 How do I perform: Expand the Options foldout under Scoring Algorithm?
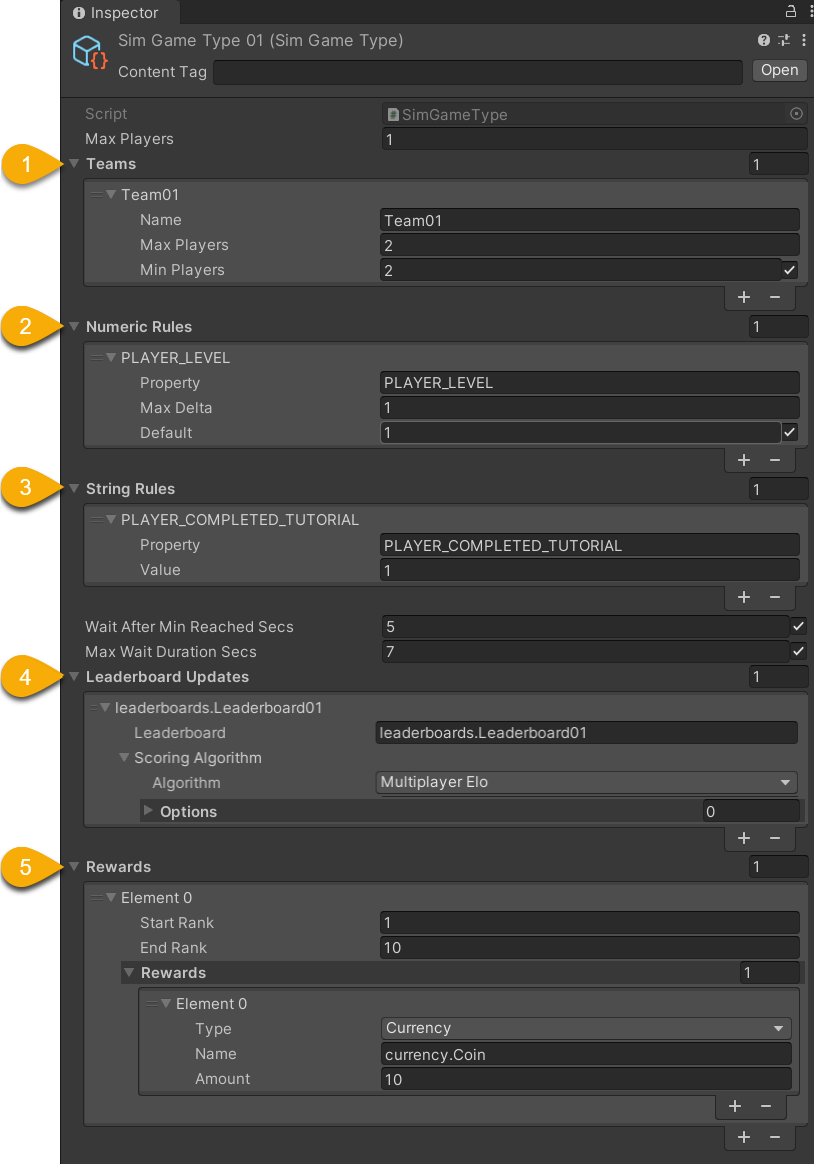click(149, 811)
